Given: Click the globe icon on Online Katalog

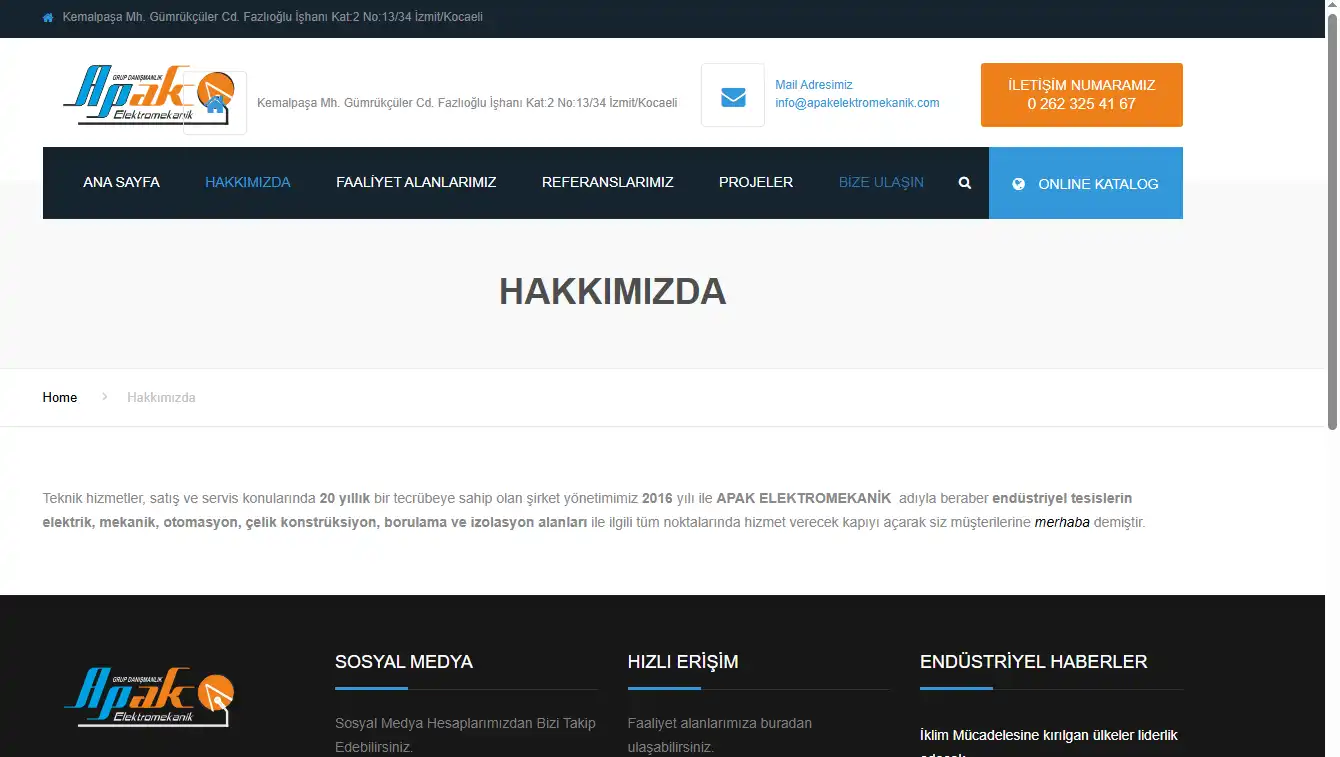Looking at the screenshot, I should click(x=1019, y=184).
